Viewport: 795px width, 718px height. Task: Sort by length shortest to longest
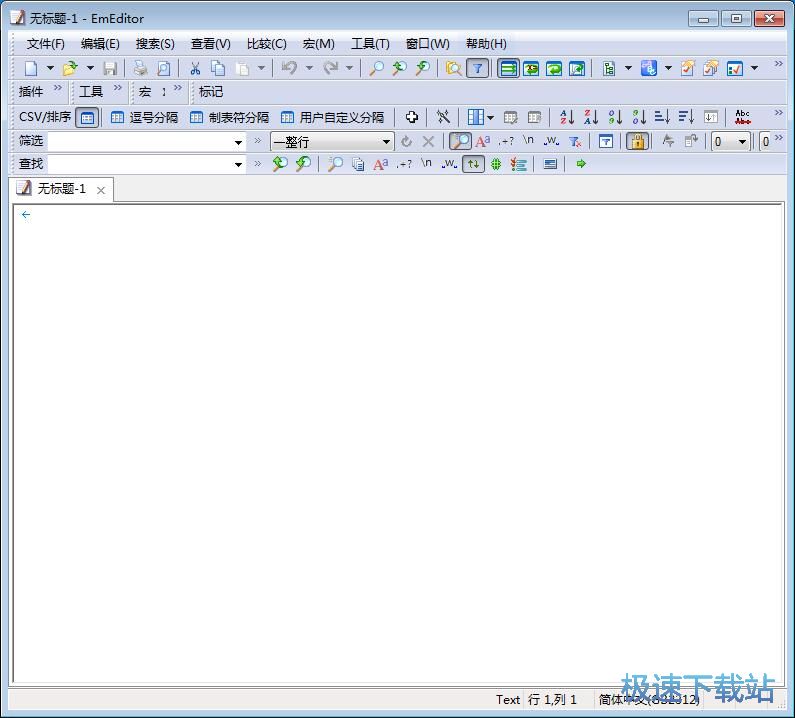click(x=663, y=117)
